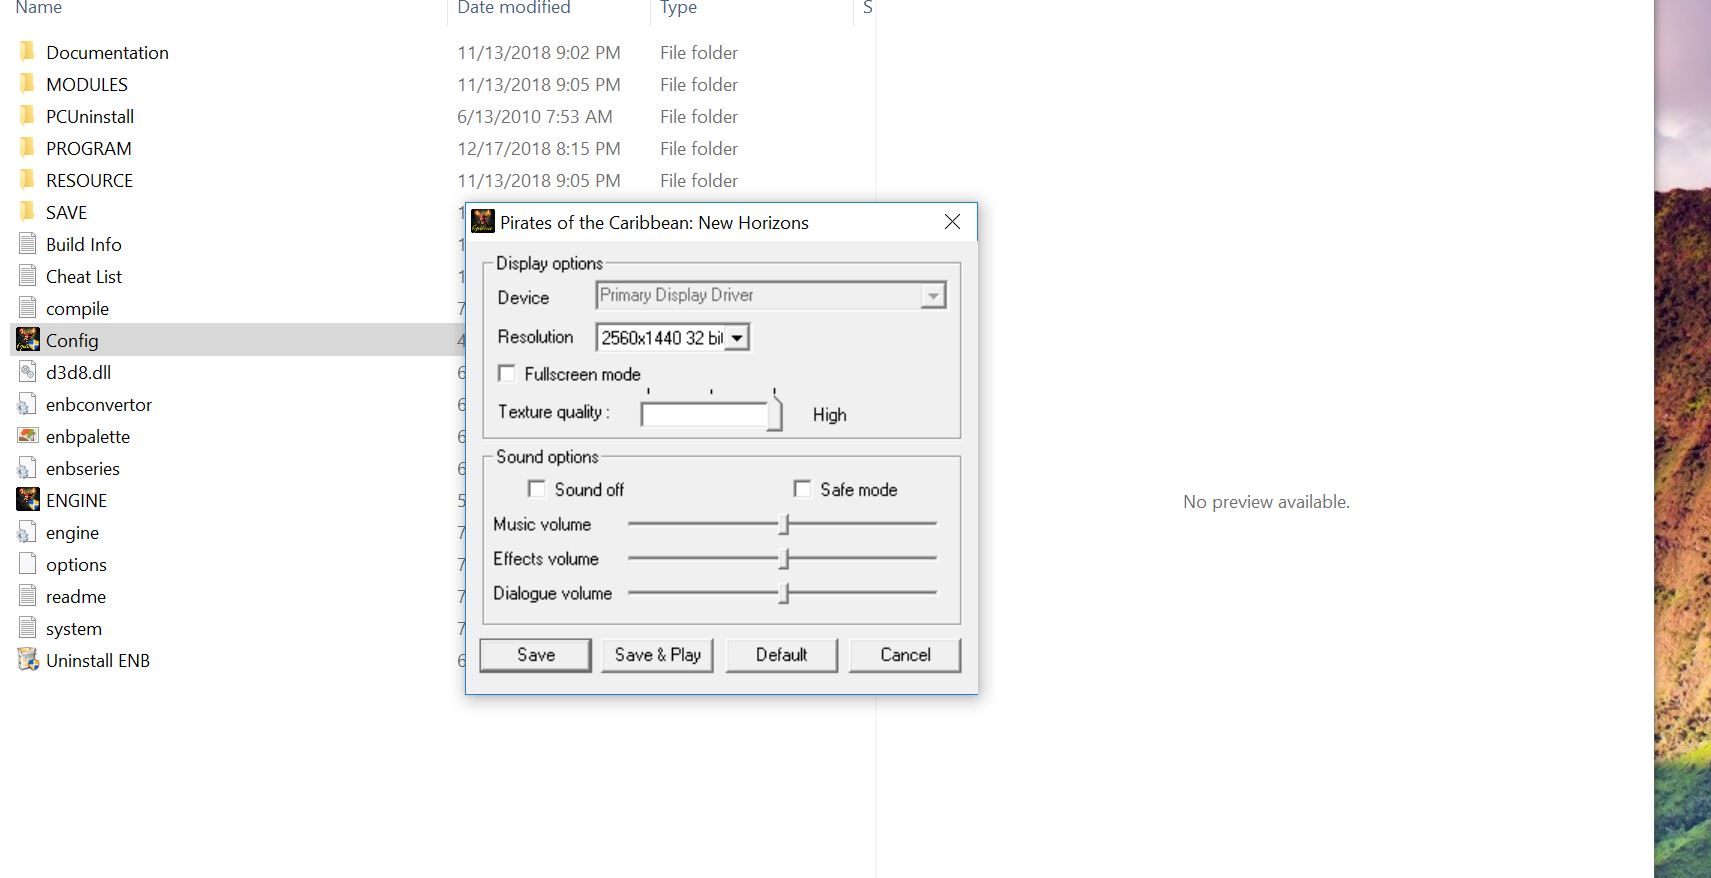Open the Resolution dropdown

(x=737, y=338)
